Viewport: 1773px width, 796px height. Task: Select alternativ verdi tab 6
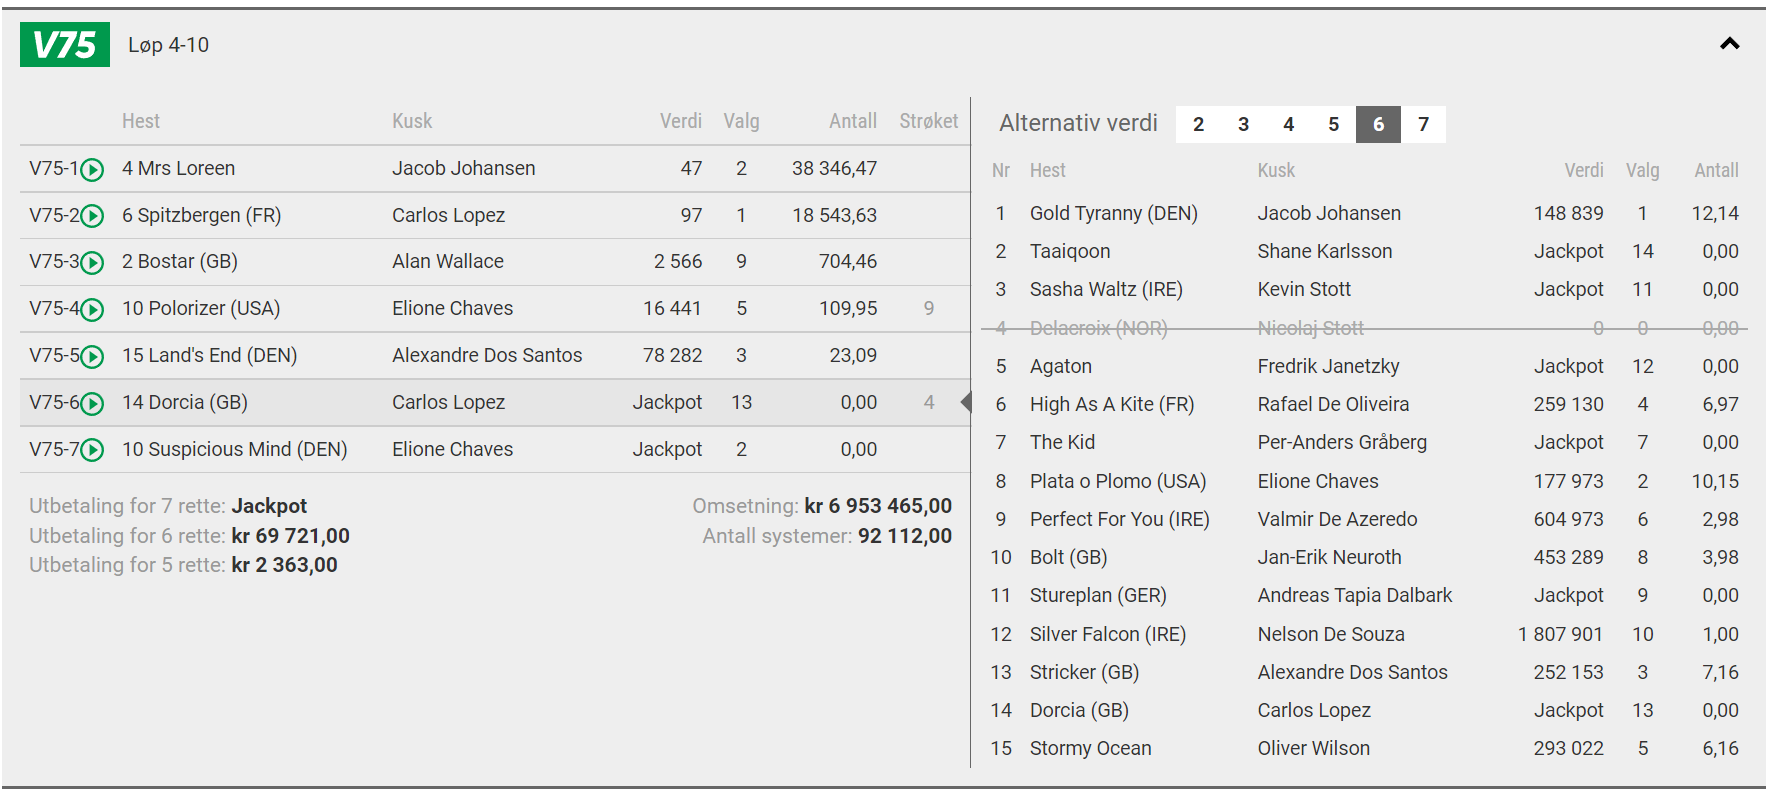(x=1378, y=124)
